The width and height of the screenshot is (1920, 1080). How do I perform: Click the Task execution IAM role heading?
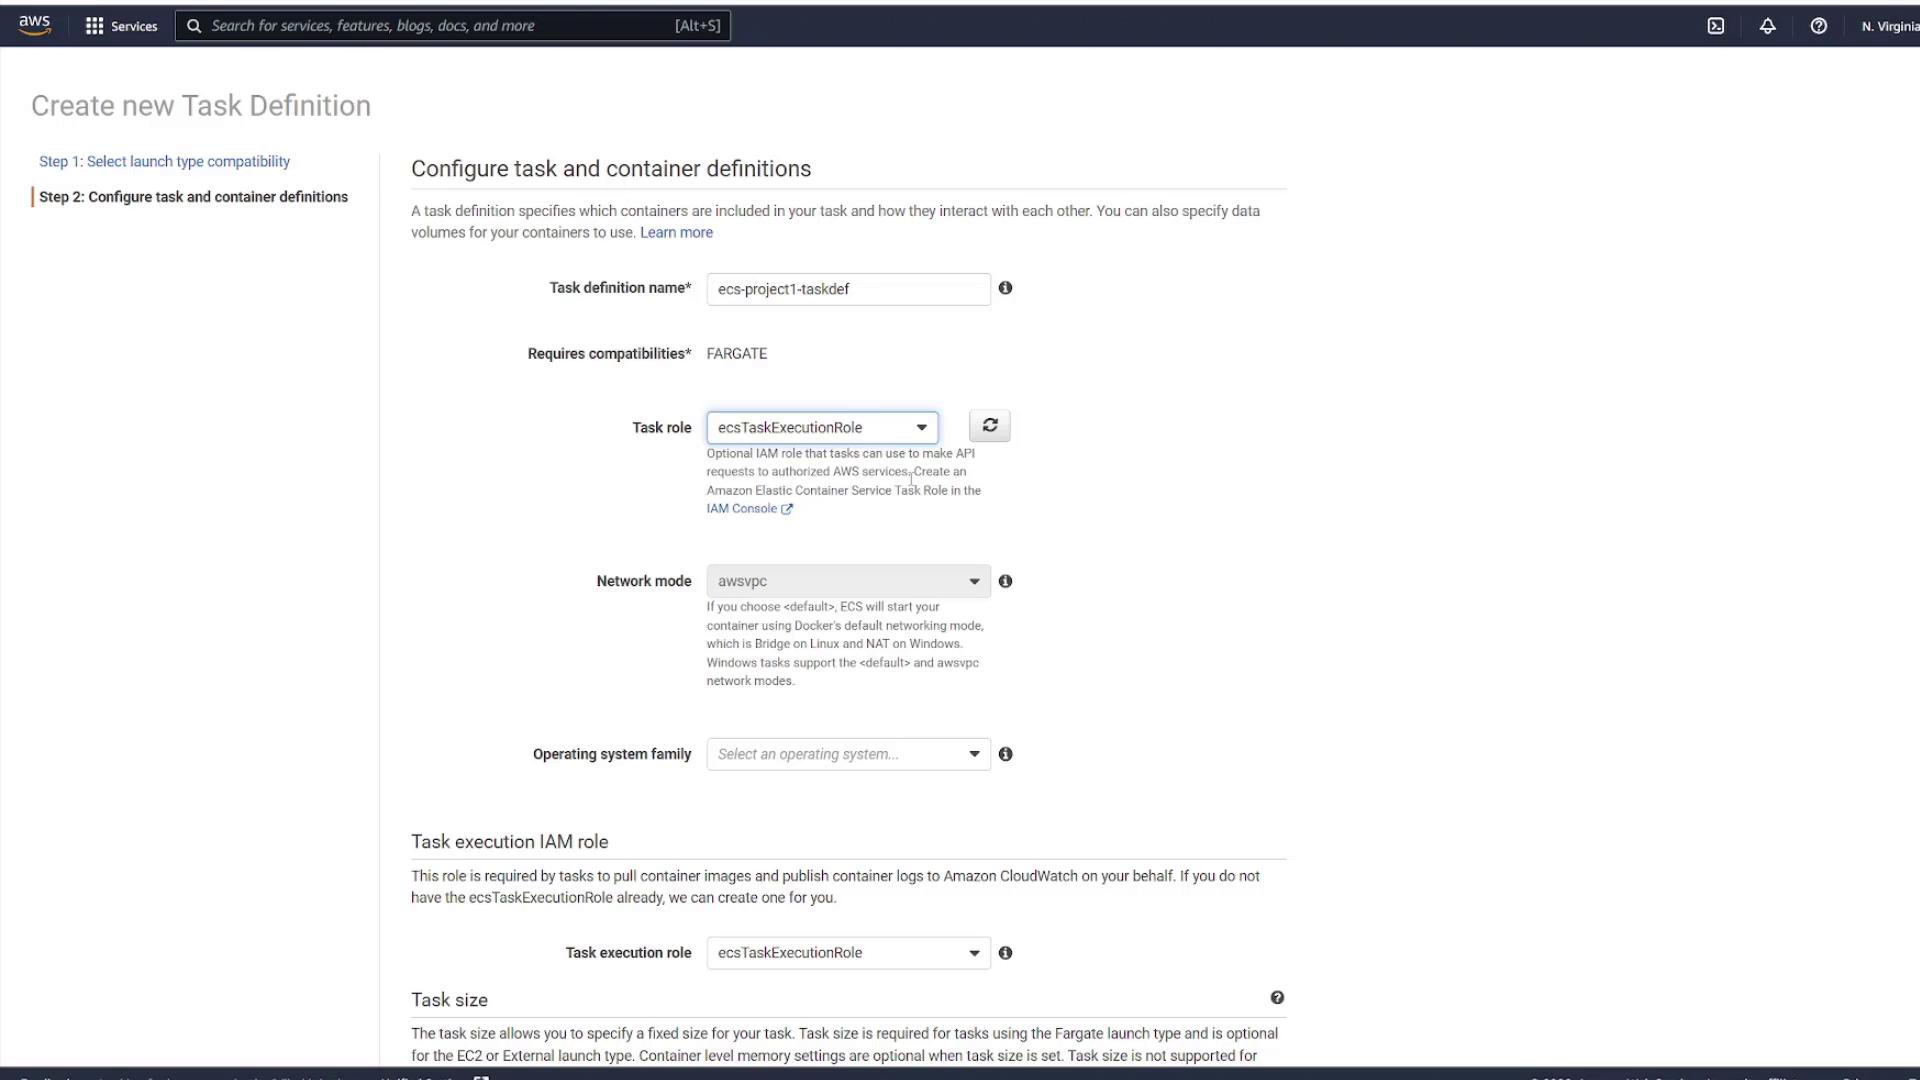(509, 842)
